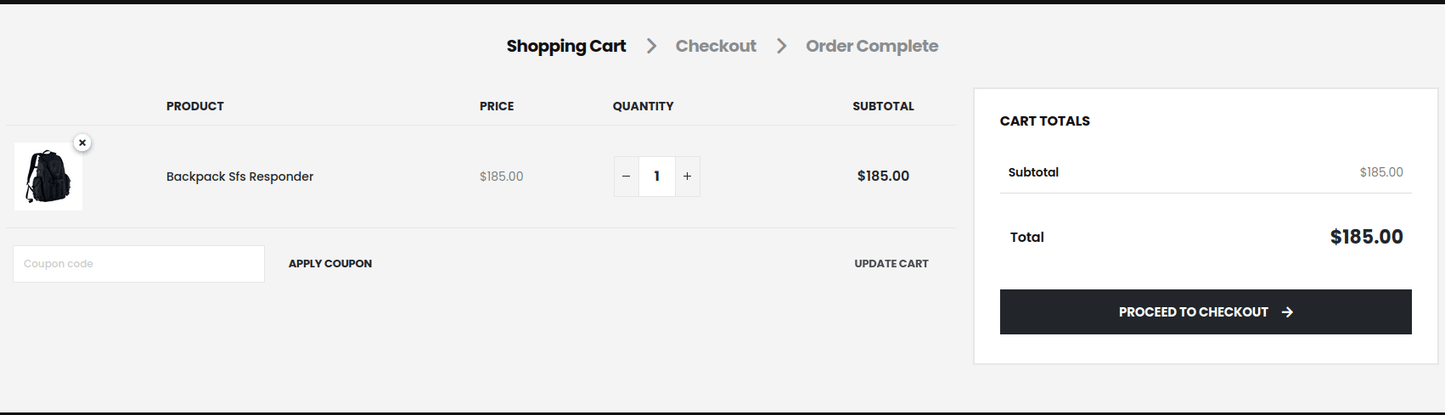1445x415 pixels.
Task: Click the chevron before Order Complete
Action: point(781,46)
